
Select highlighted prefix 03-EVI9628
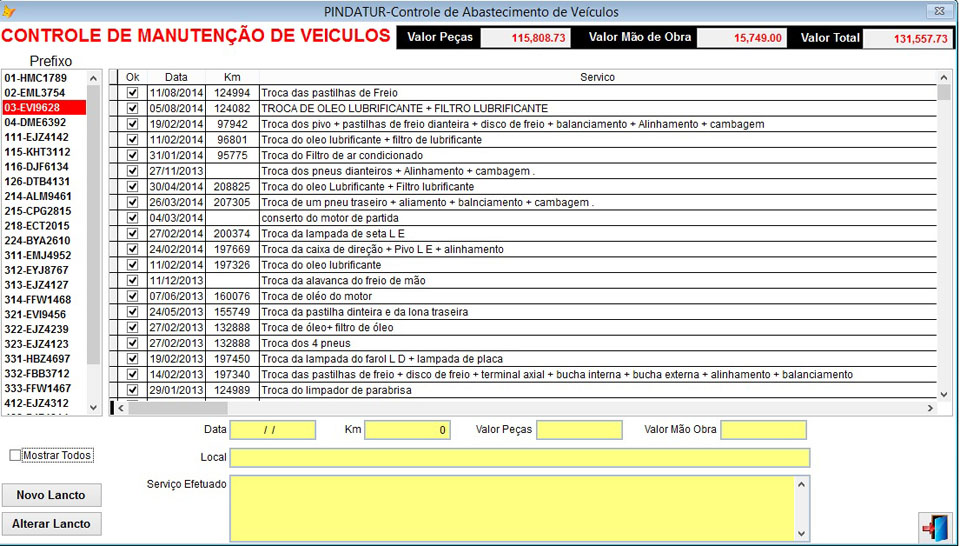coord(44,108)
